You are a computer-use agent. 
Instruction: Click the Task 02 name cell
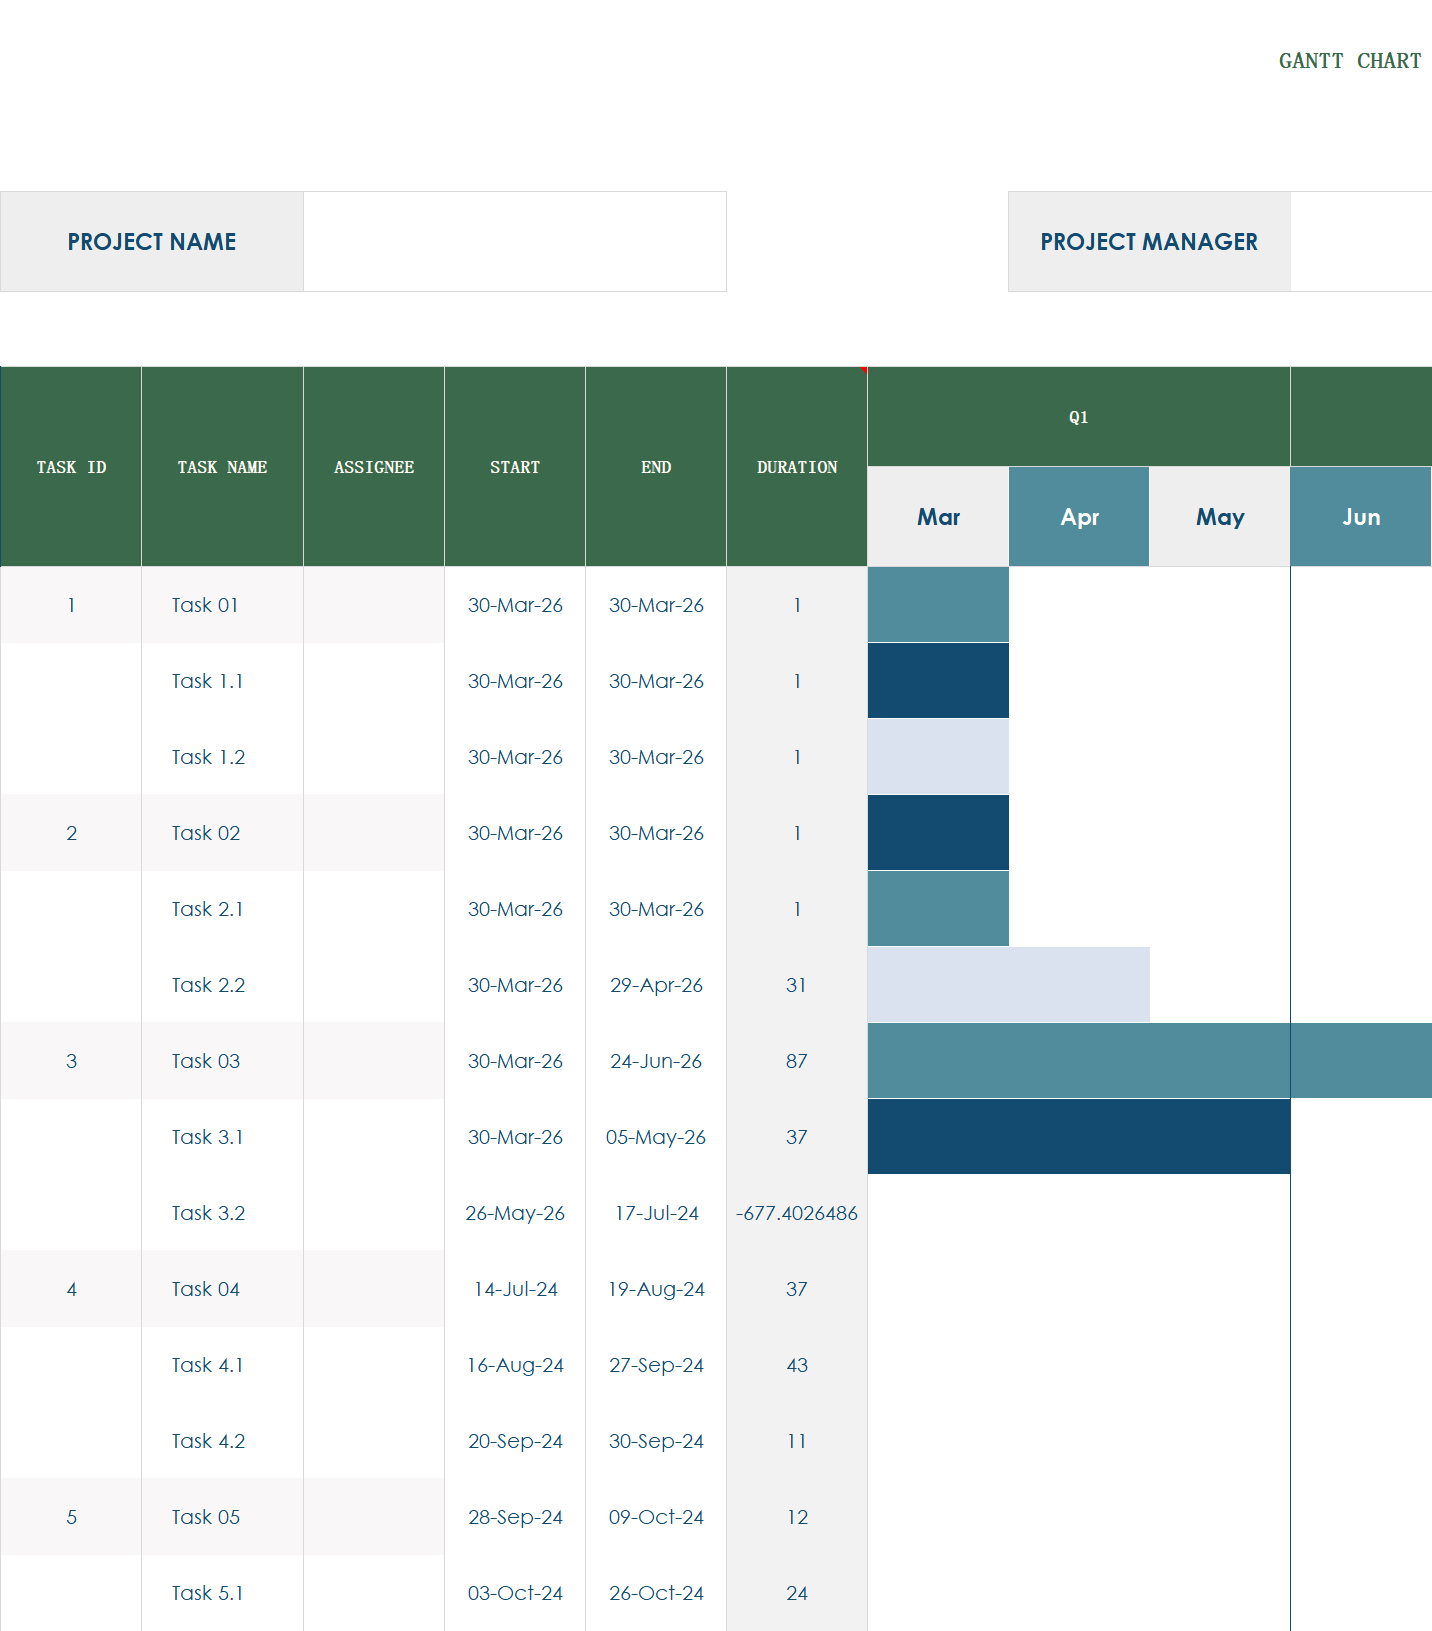222,833
